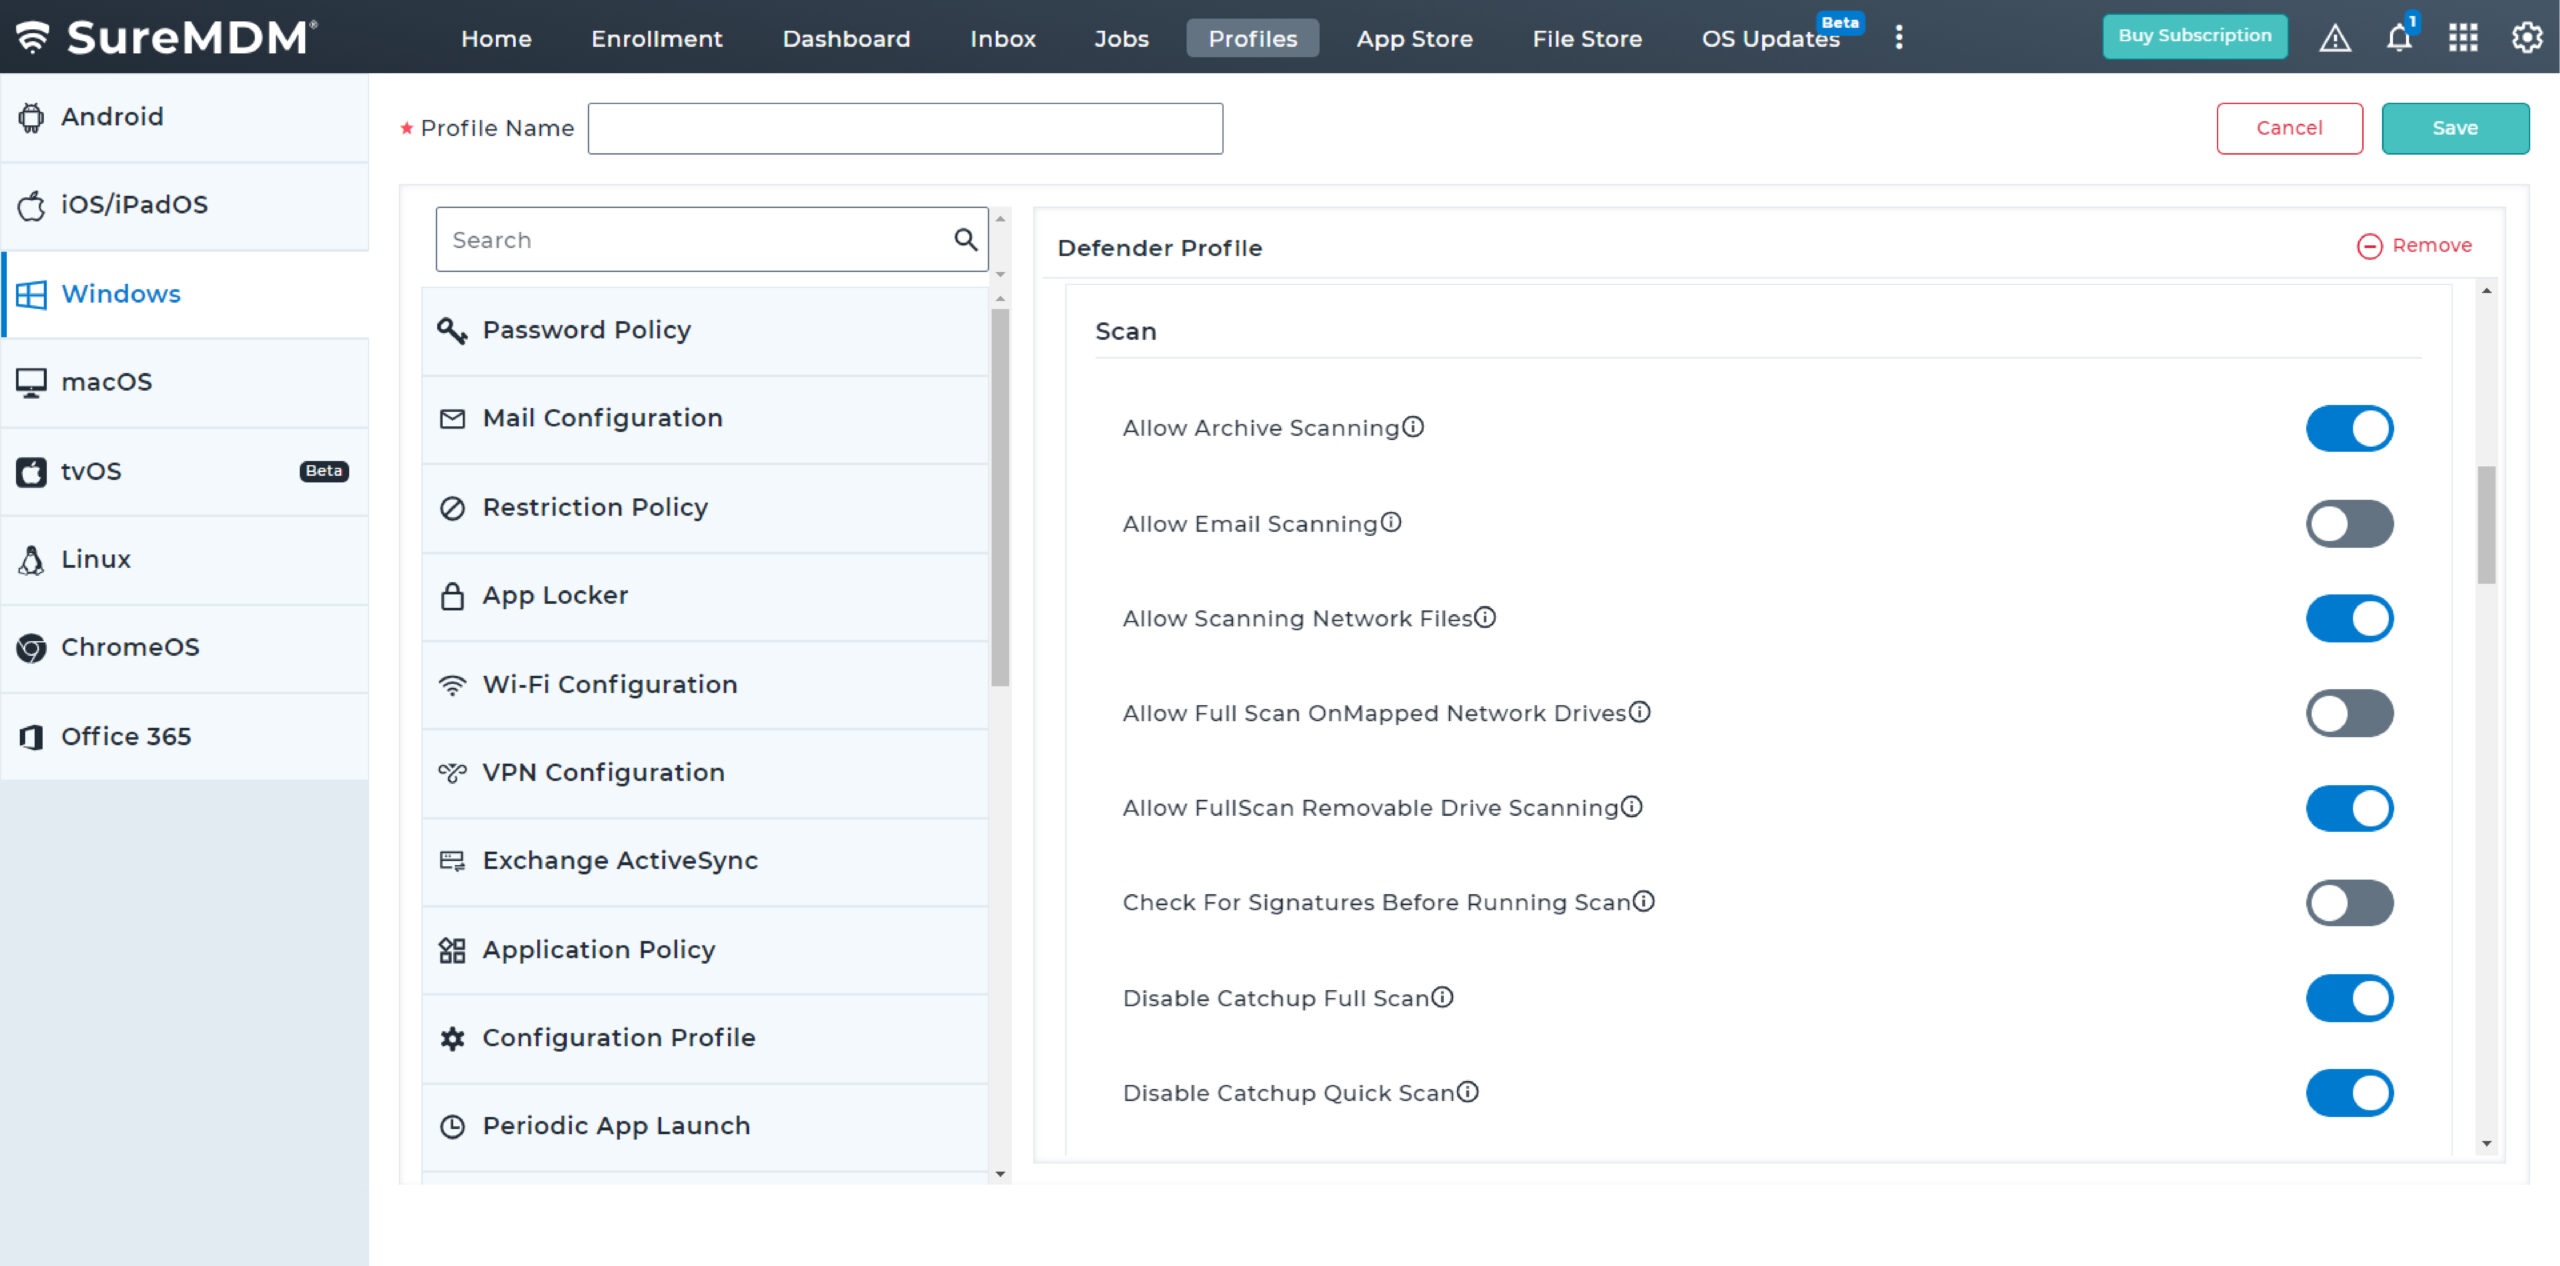Select "Mail Configuration" policy text
Screen dimensions: 2560x1266
pos(602,418)
